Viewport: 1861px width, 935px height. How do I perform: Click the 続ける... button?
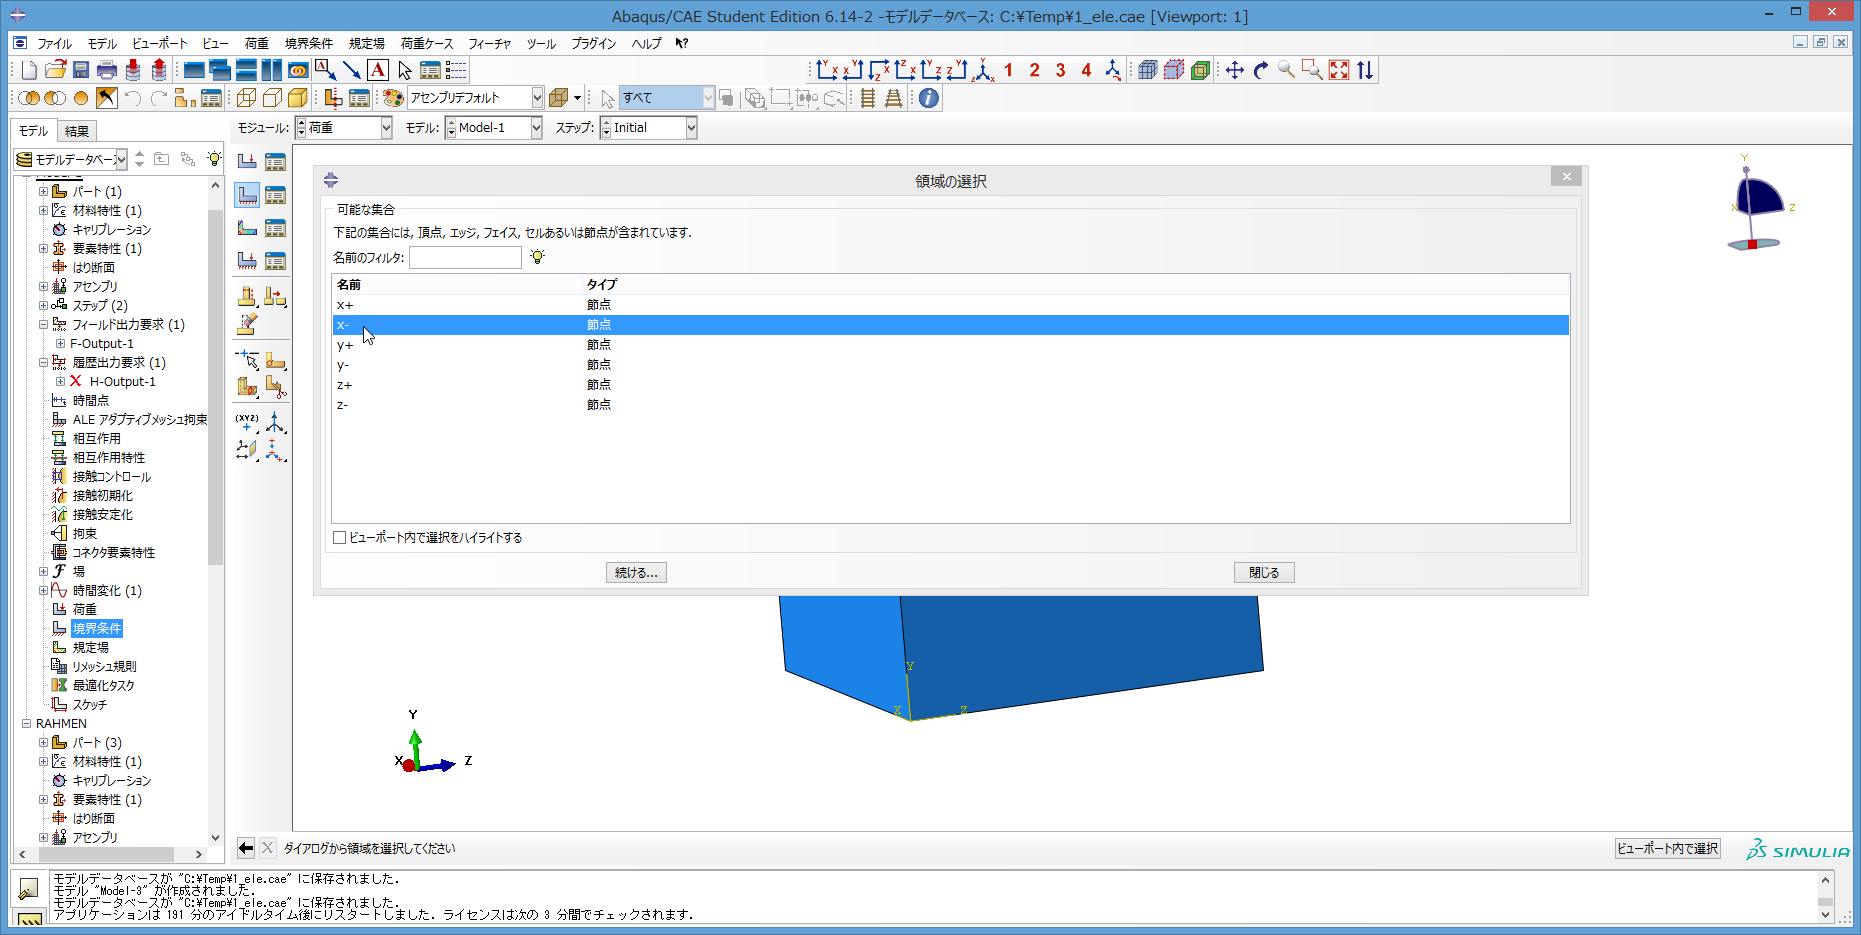636,573
